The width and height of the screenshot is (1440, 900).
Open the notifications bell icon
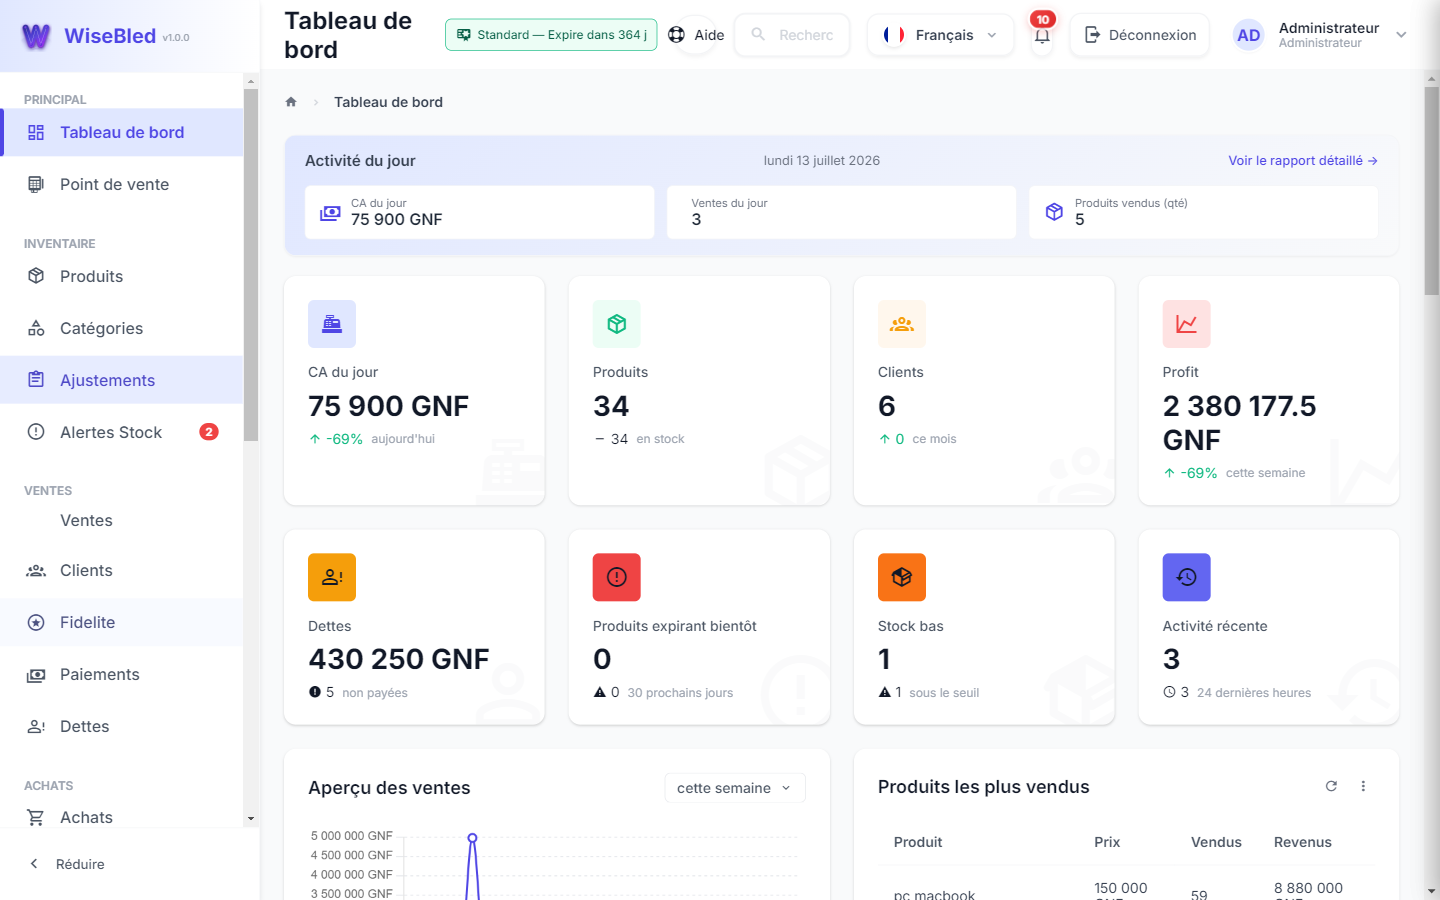click(x=1042, y=35)
